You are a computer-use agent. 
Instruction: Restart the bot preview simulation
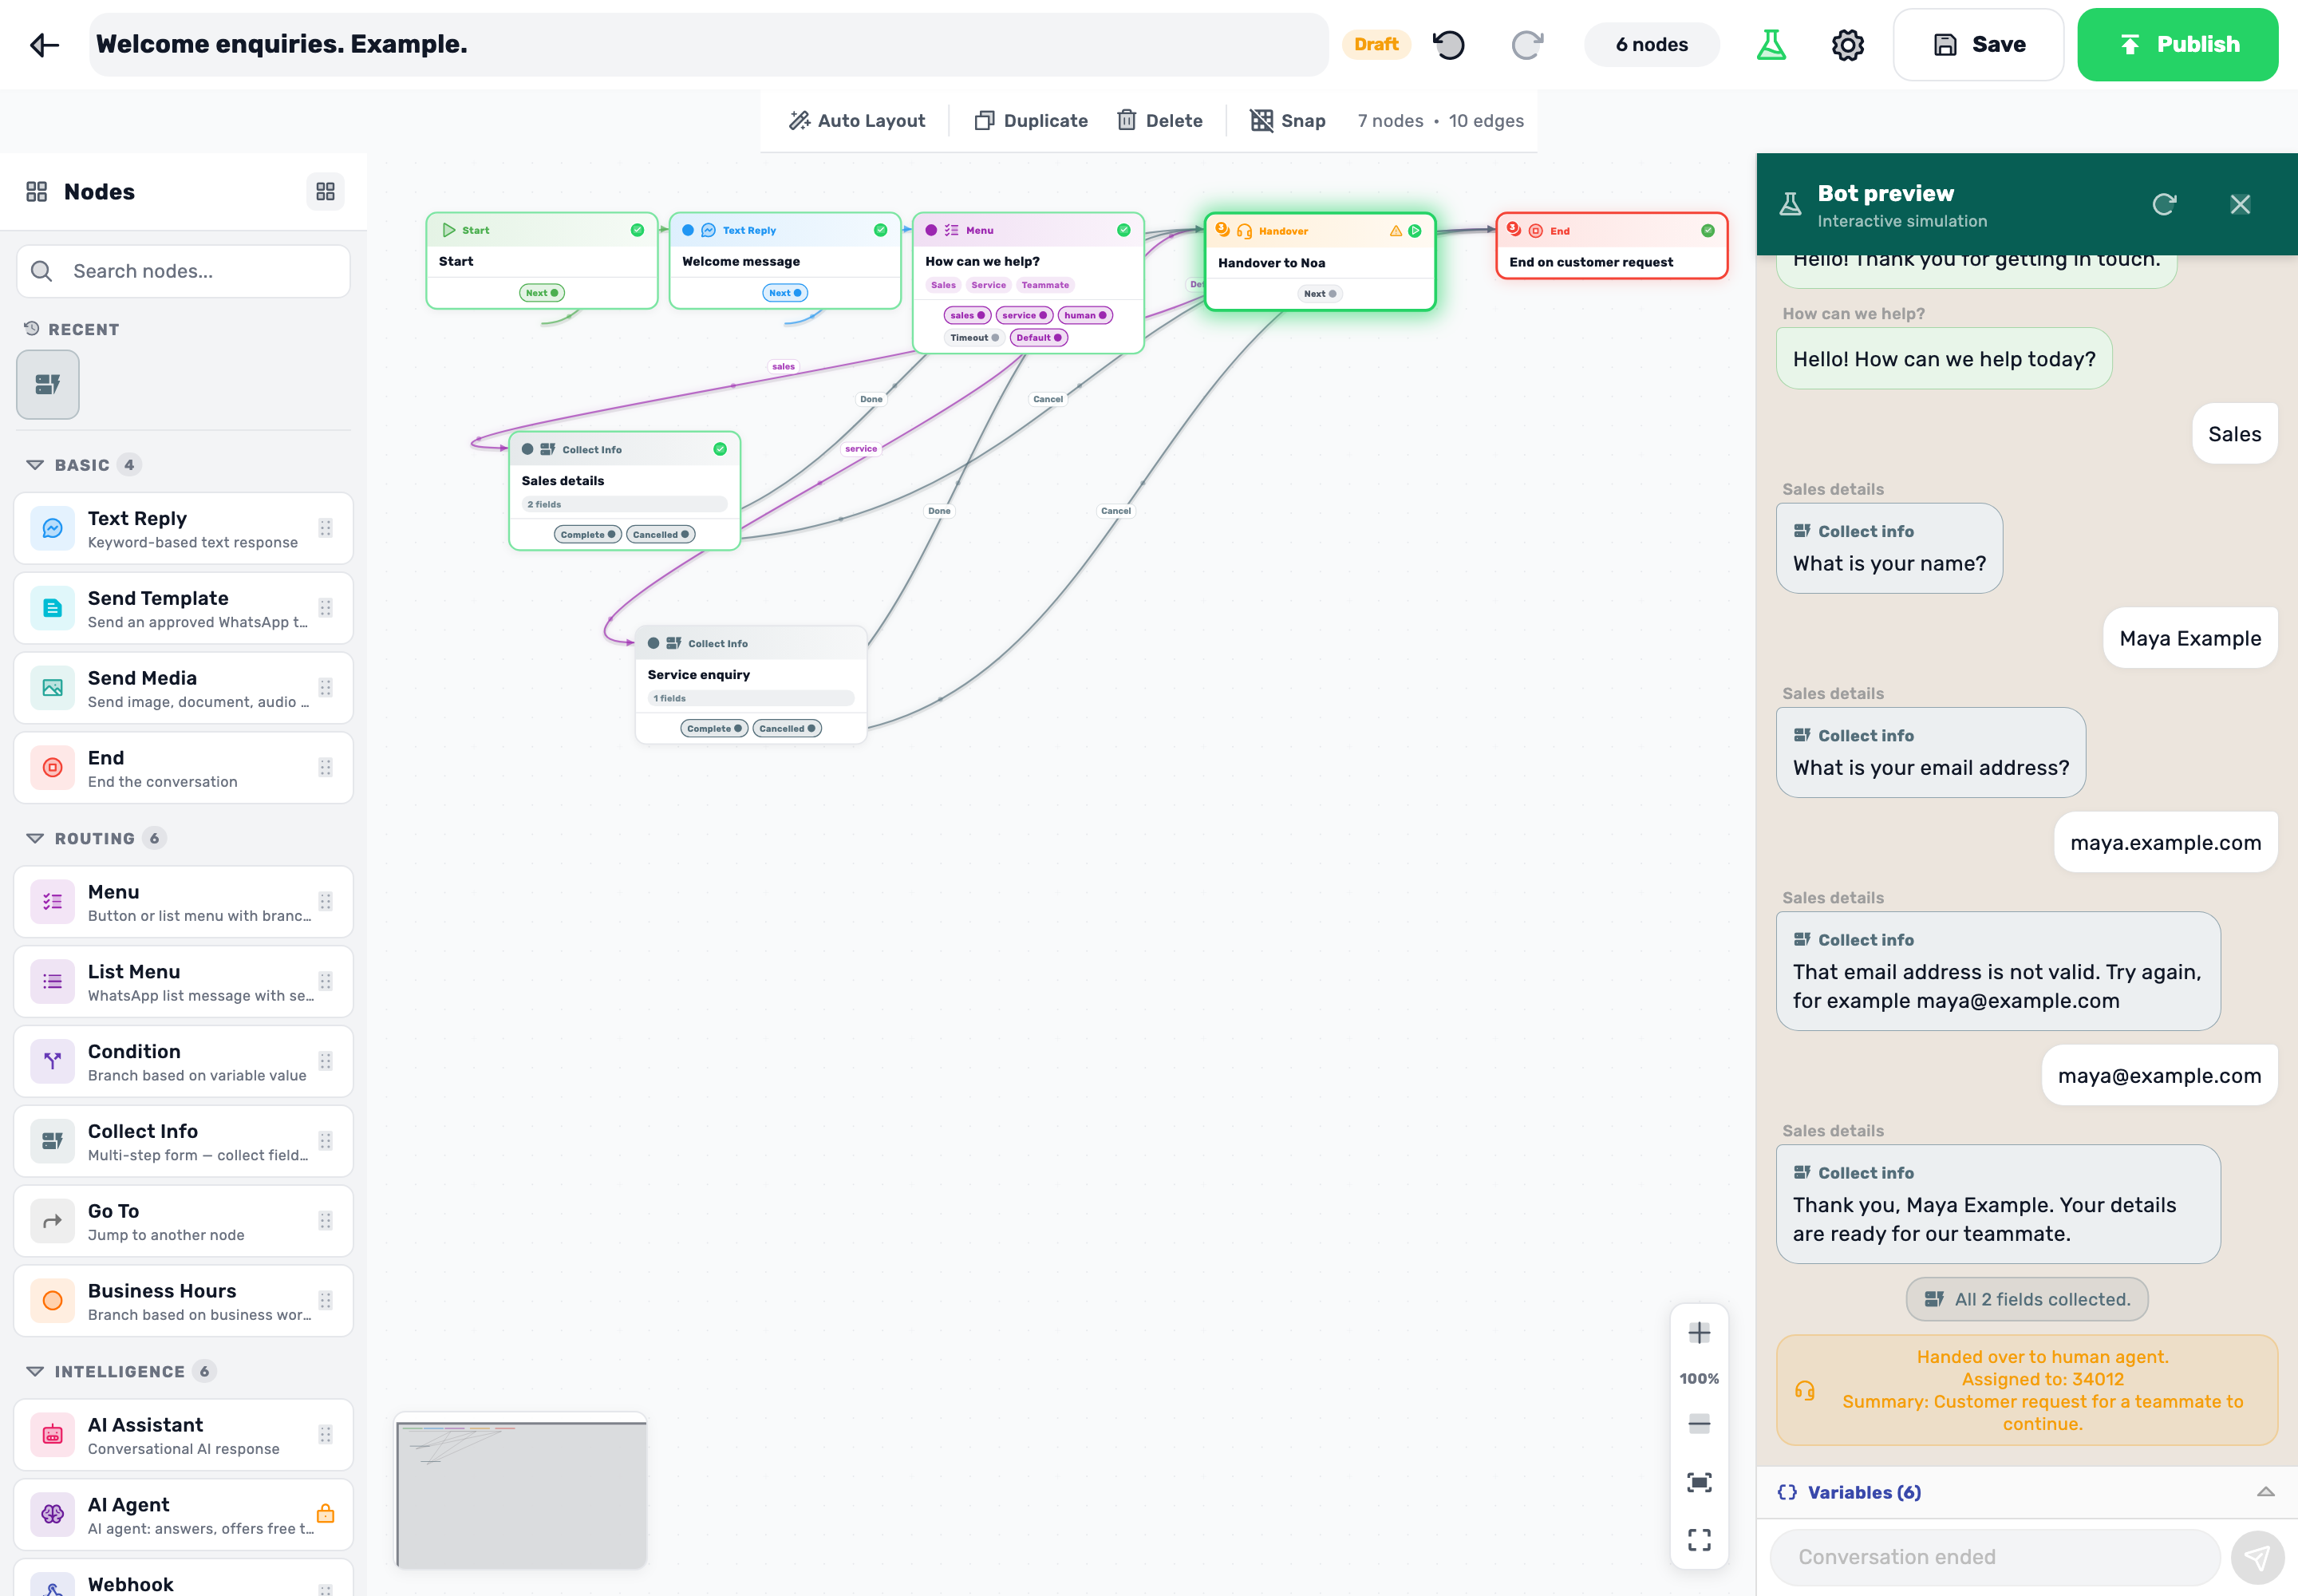point(2164,204)
